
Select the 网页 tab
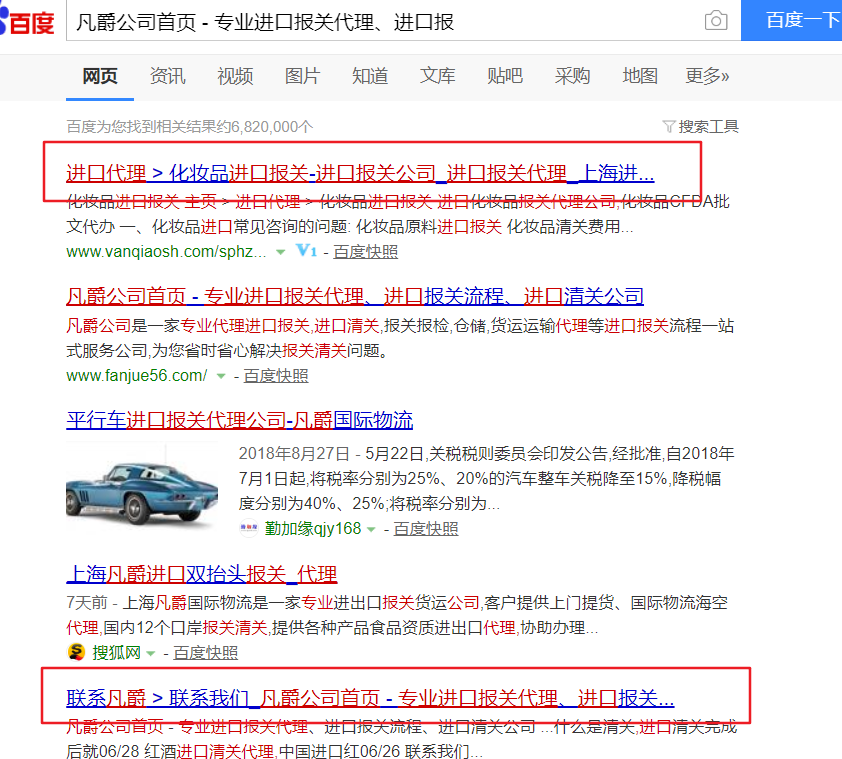100,76
